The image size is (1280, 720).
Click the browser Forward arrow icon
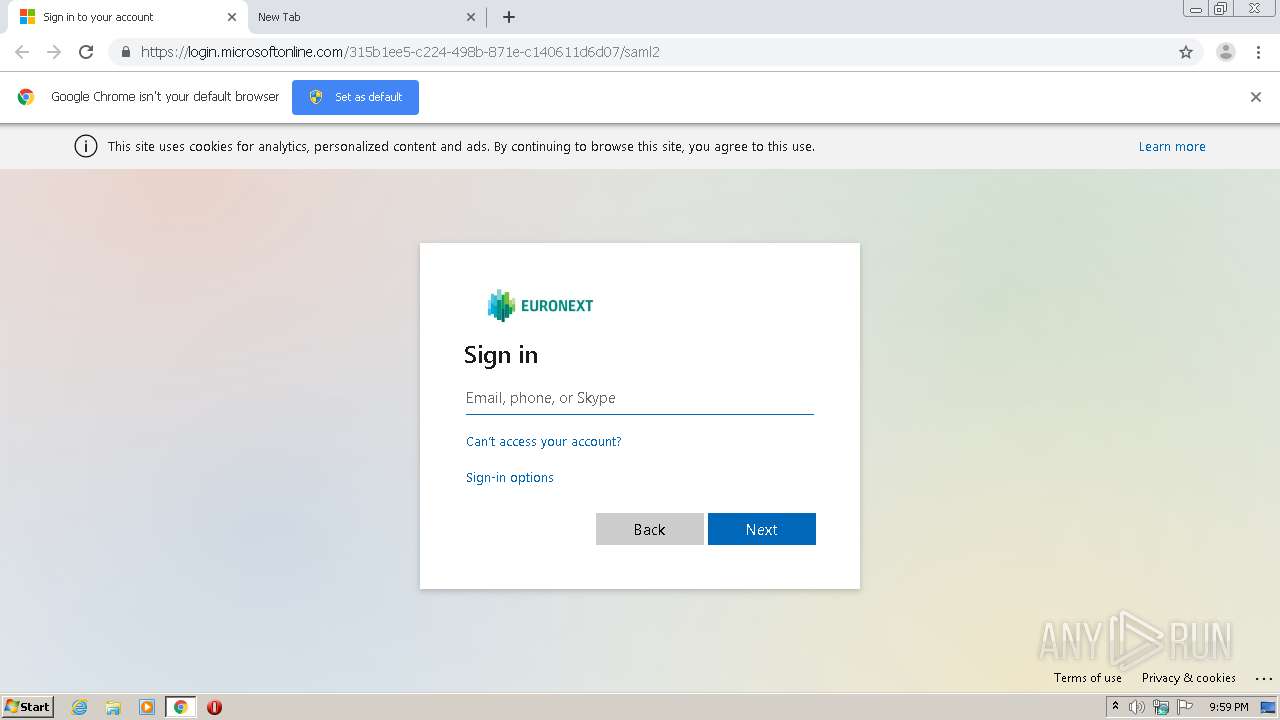point(54,52)
